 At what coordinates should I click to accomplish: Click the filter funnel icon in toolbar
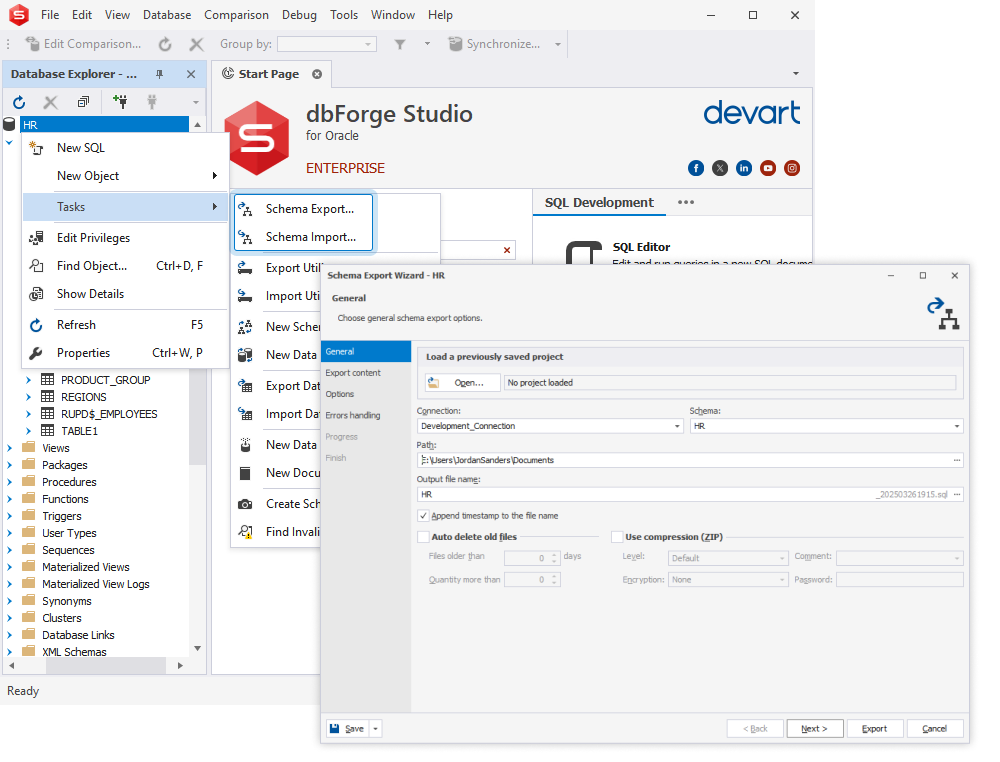point(400,44)
